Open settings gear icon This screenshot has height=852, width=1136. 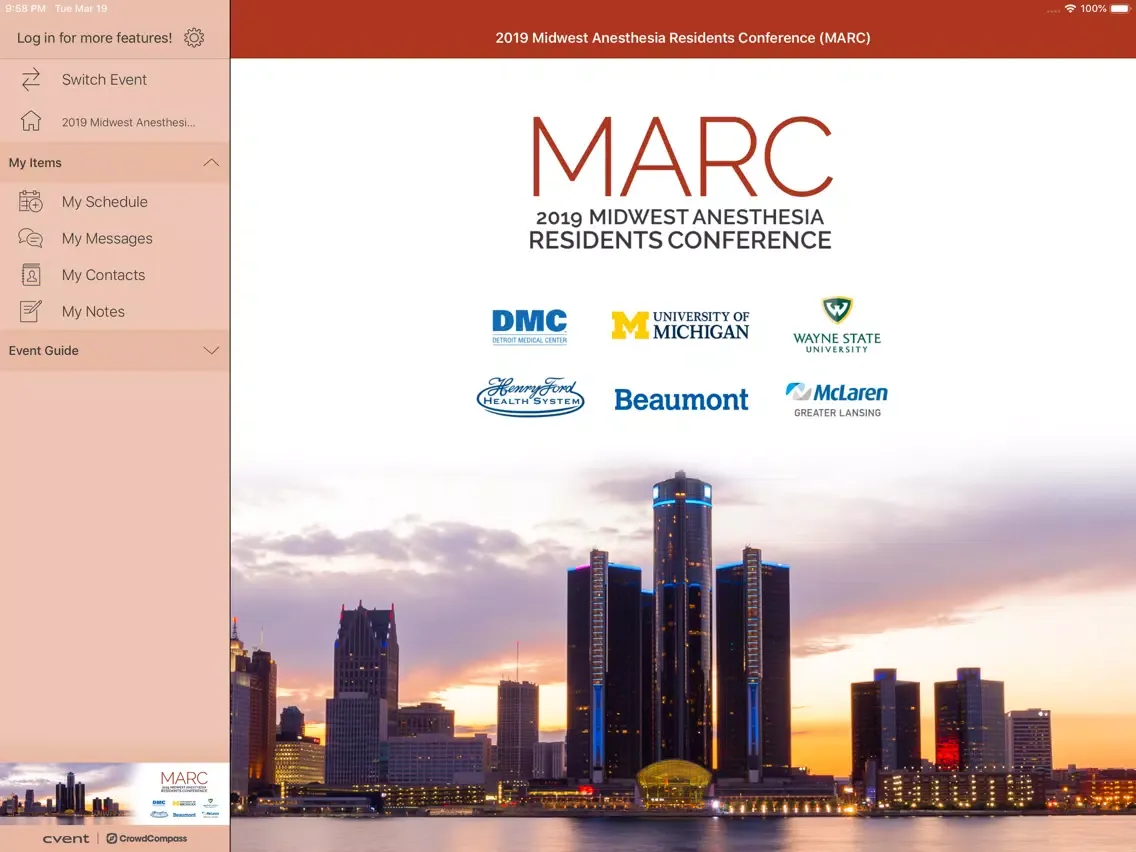pos(193,38)
